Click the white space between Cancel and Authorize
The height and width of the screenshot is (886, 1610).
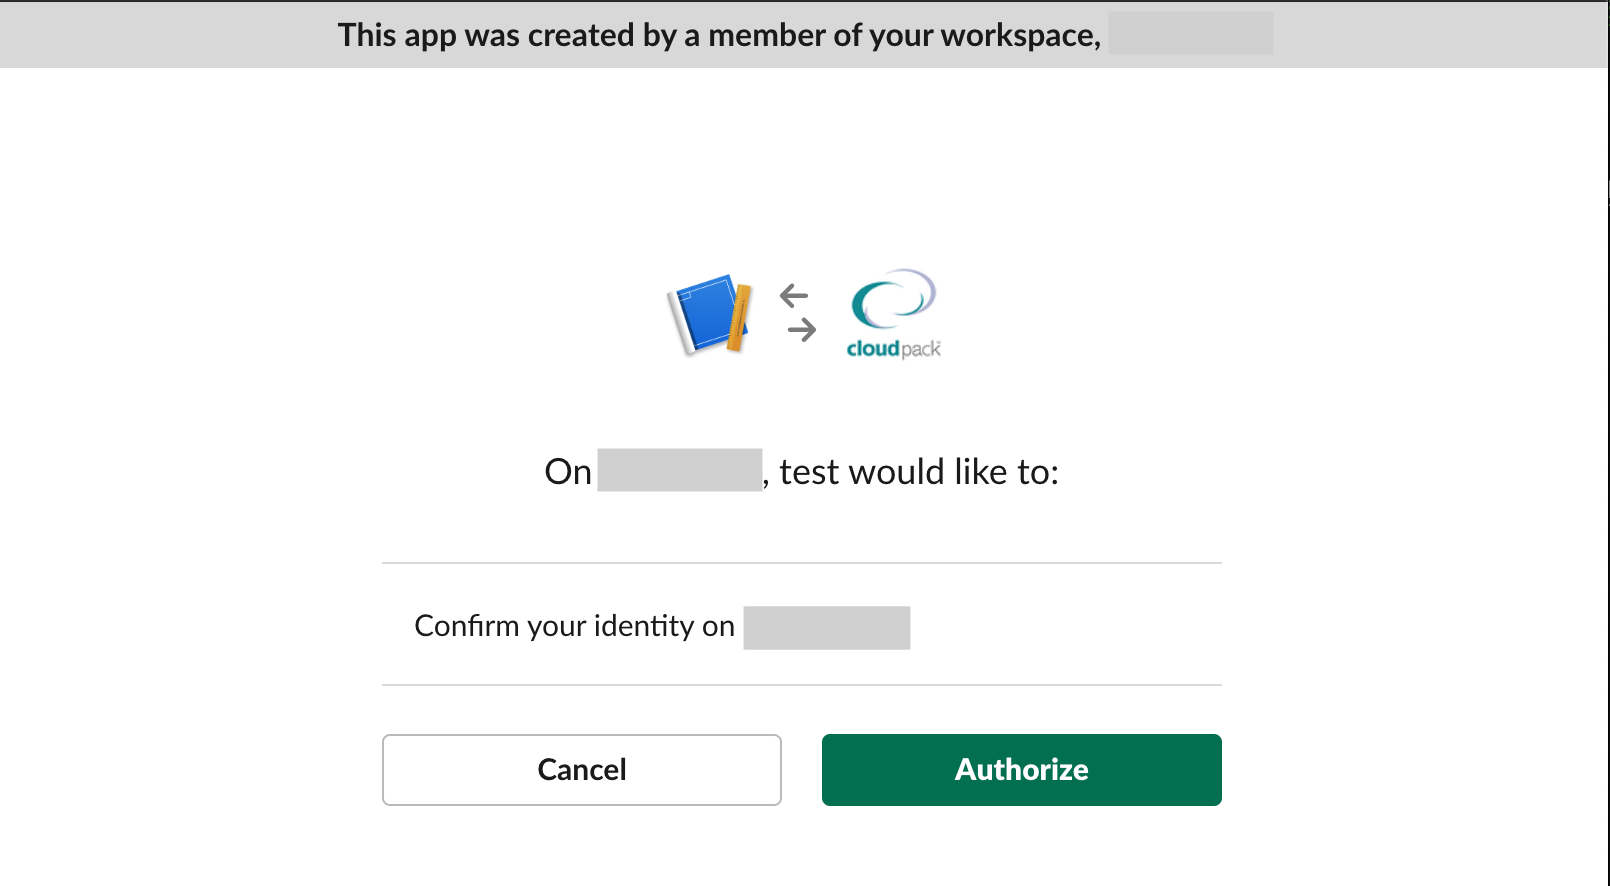(801, 770)
